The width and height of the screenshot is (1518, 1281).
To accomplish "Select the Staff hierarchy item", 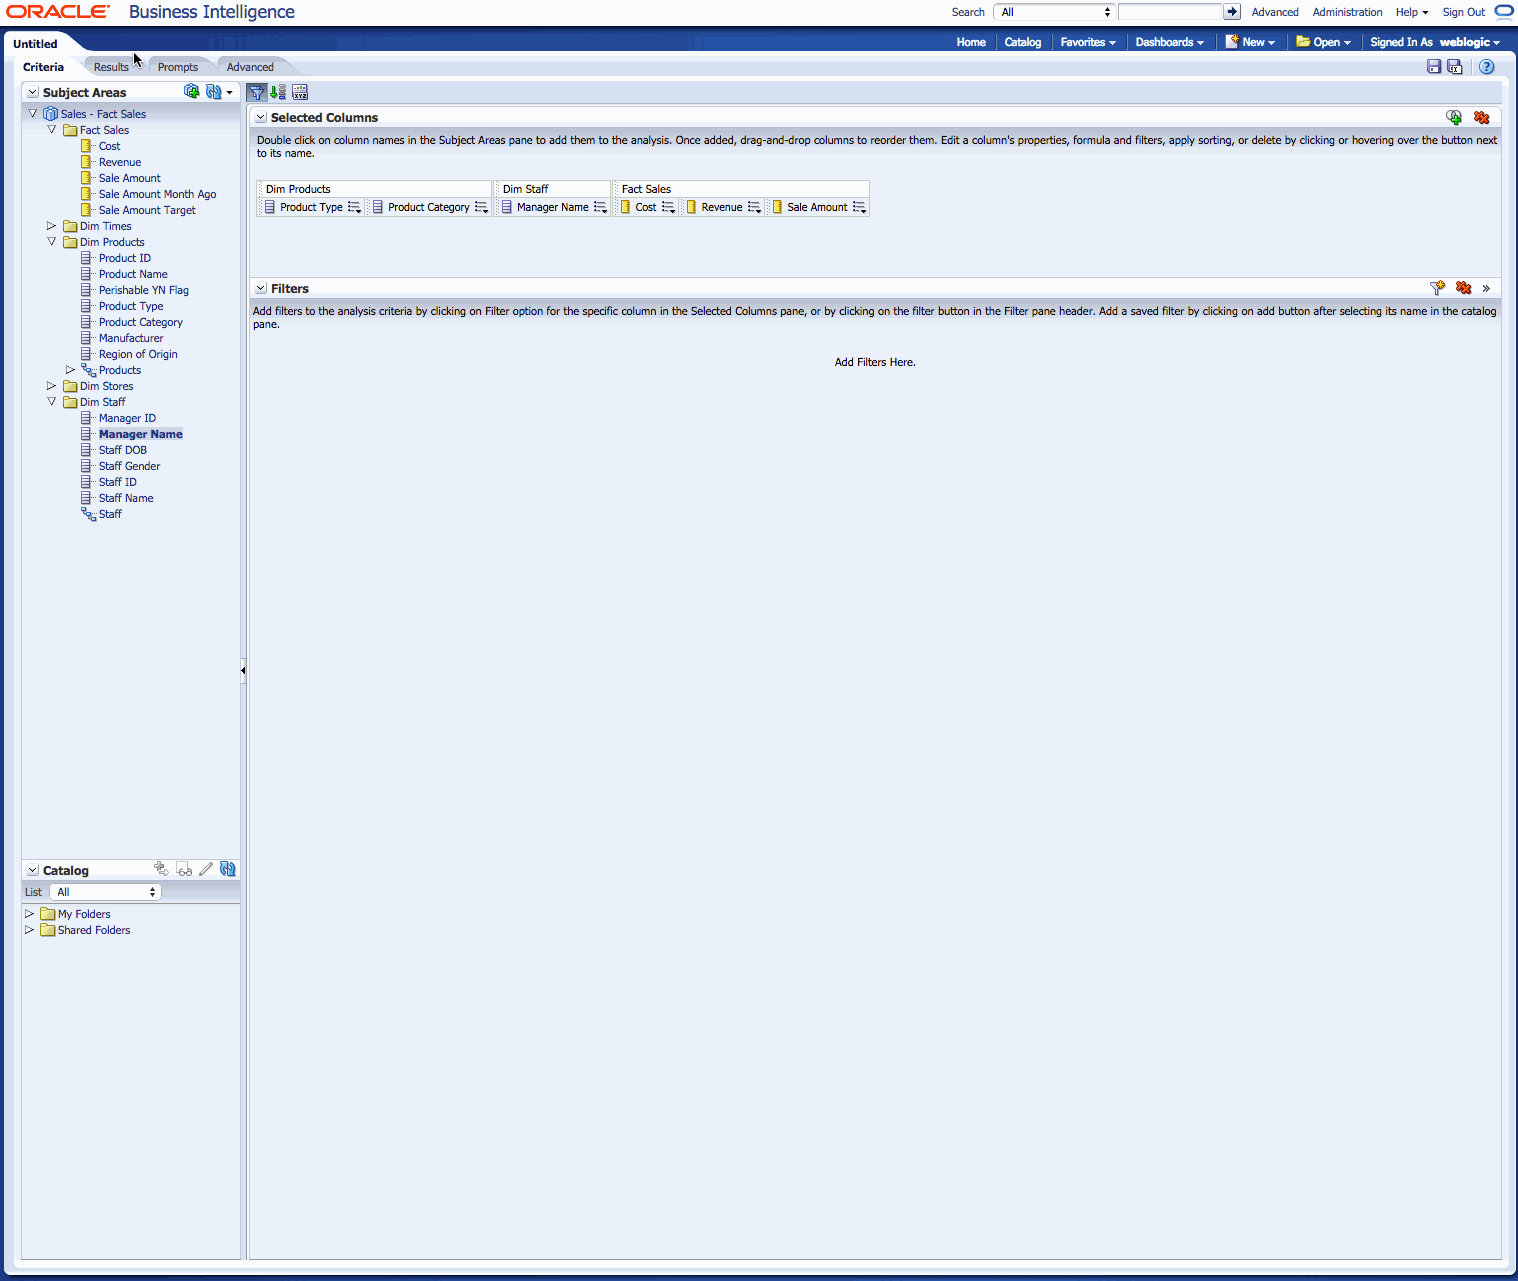I will [x=110, y=514].
